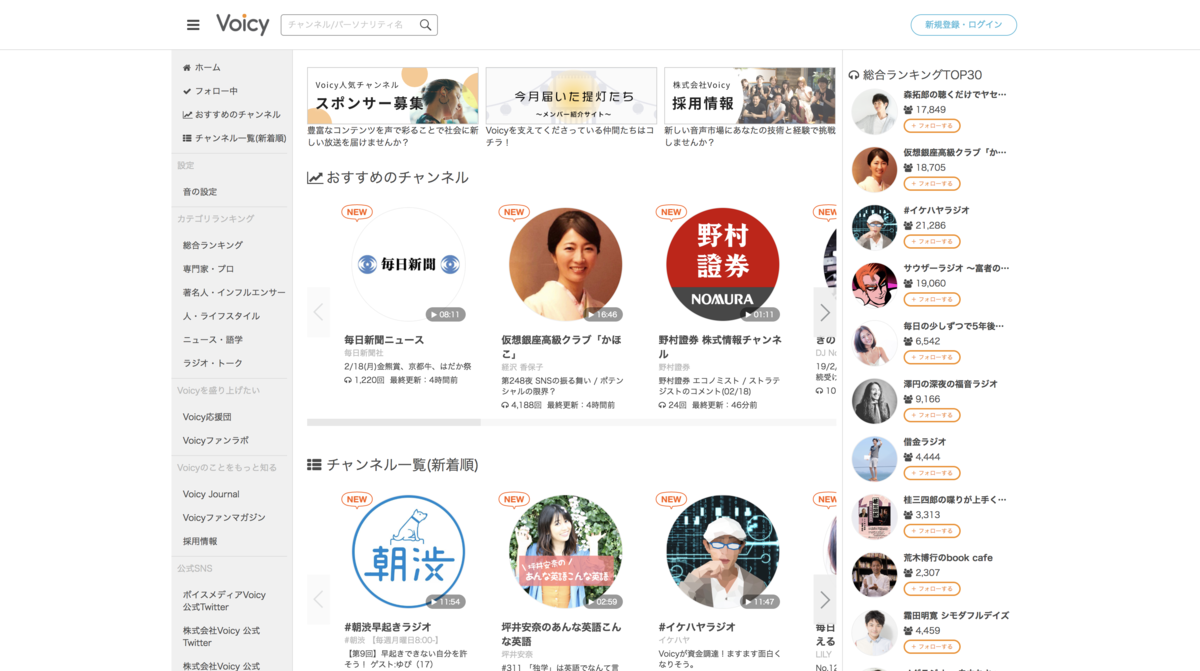Click the 総合ランキングTOP30 heading
The width and height of the screenshot is (1200, 671).
pos(915,75)
